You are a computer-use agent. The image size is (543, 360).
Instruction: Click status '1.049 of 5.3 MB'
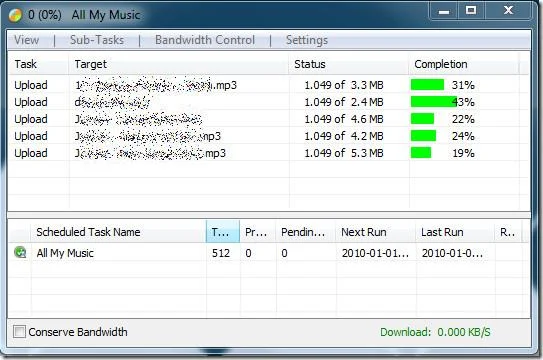(x=344, y=153)
